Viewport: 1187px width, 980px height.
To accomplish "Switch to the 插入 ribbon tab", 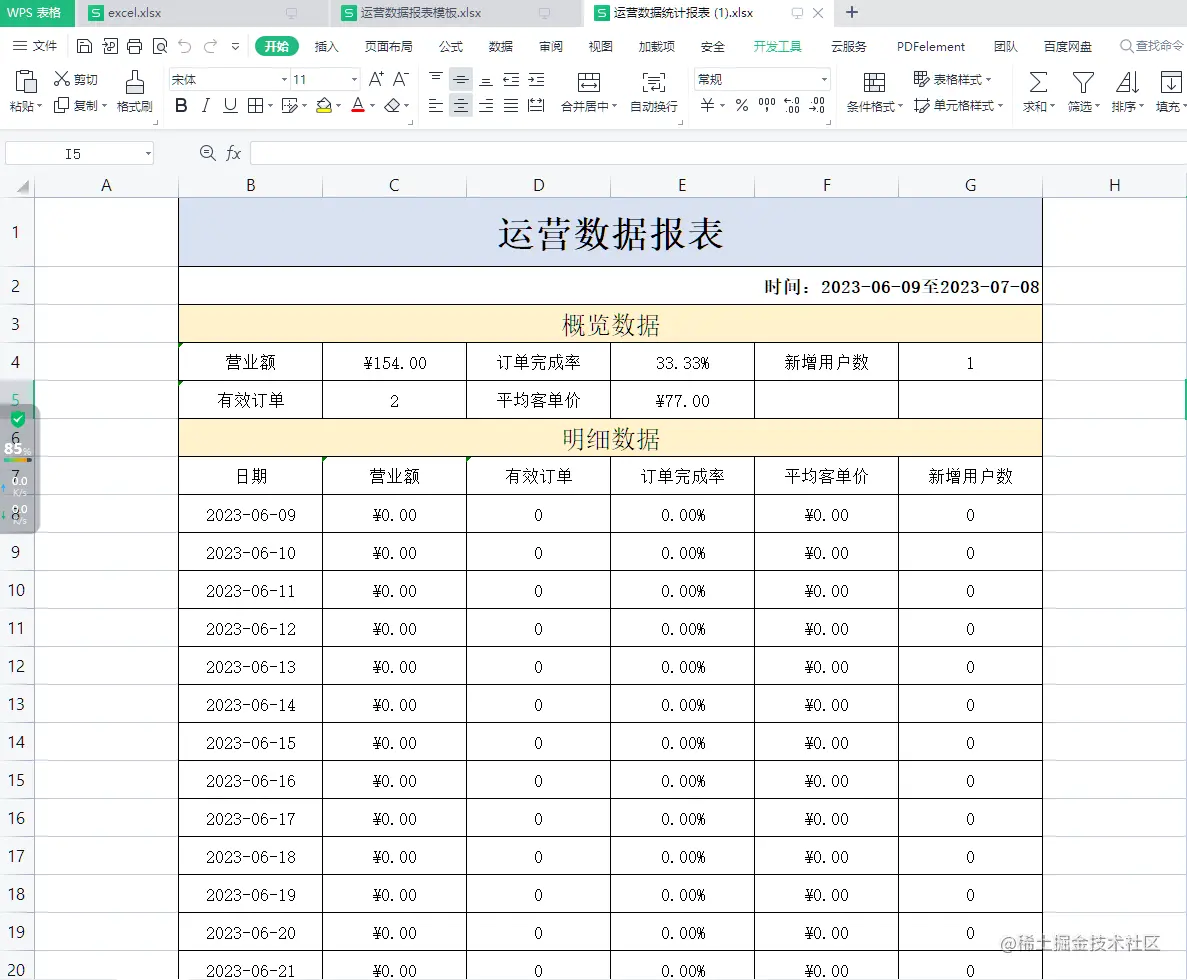I will pos(326,46).
